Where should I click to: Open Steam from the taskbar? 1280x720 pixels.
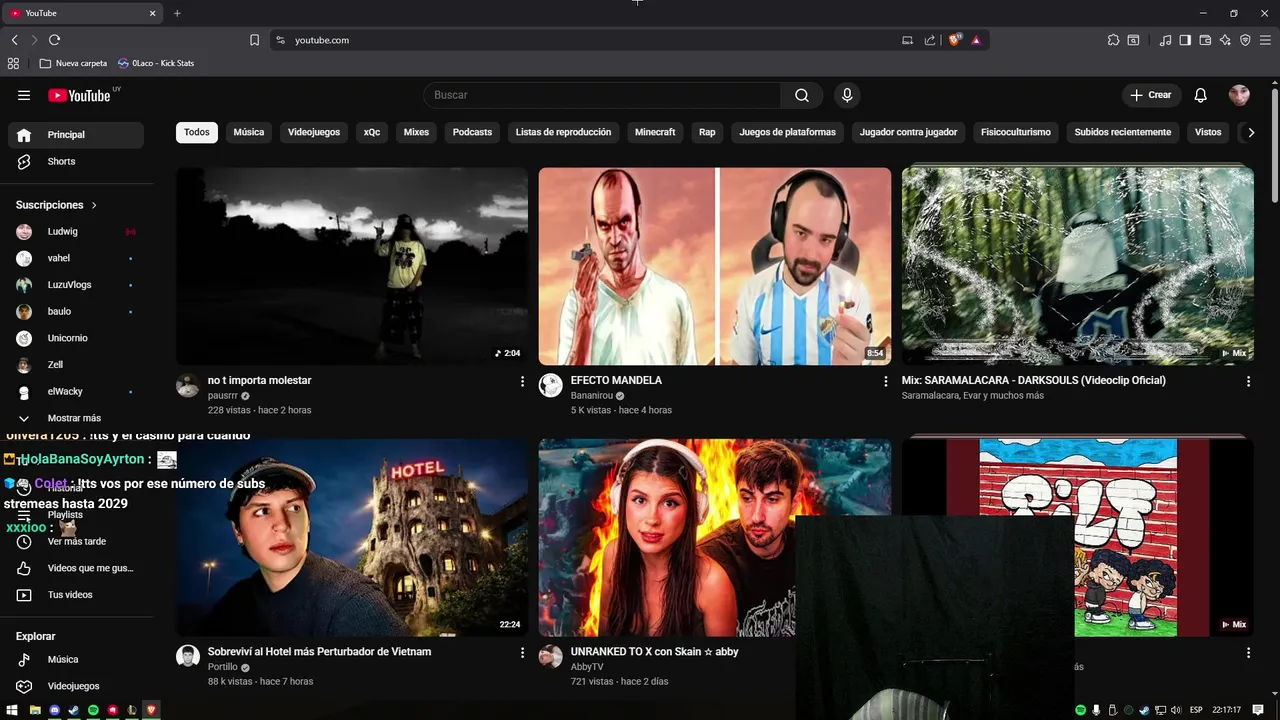pos(74,710)
